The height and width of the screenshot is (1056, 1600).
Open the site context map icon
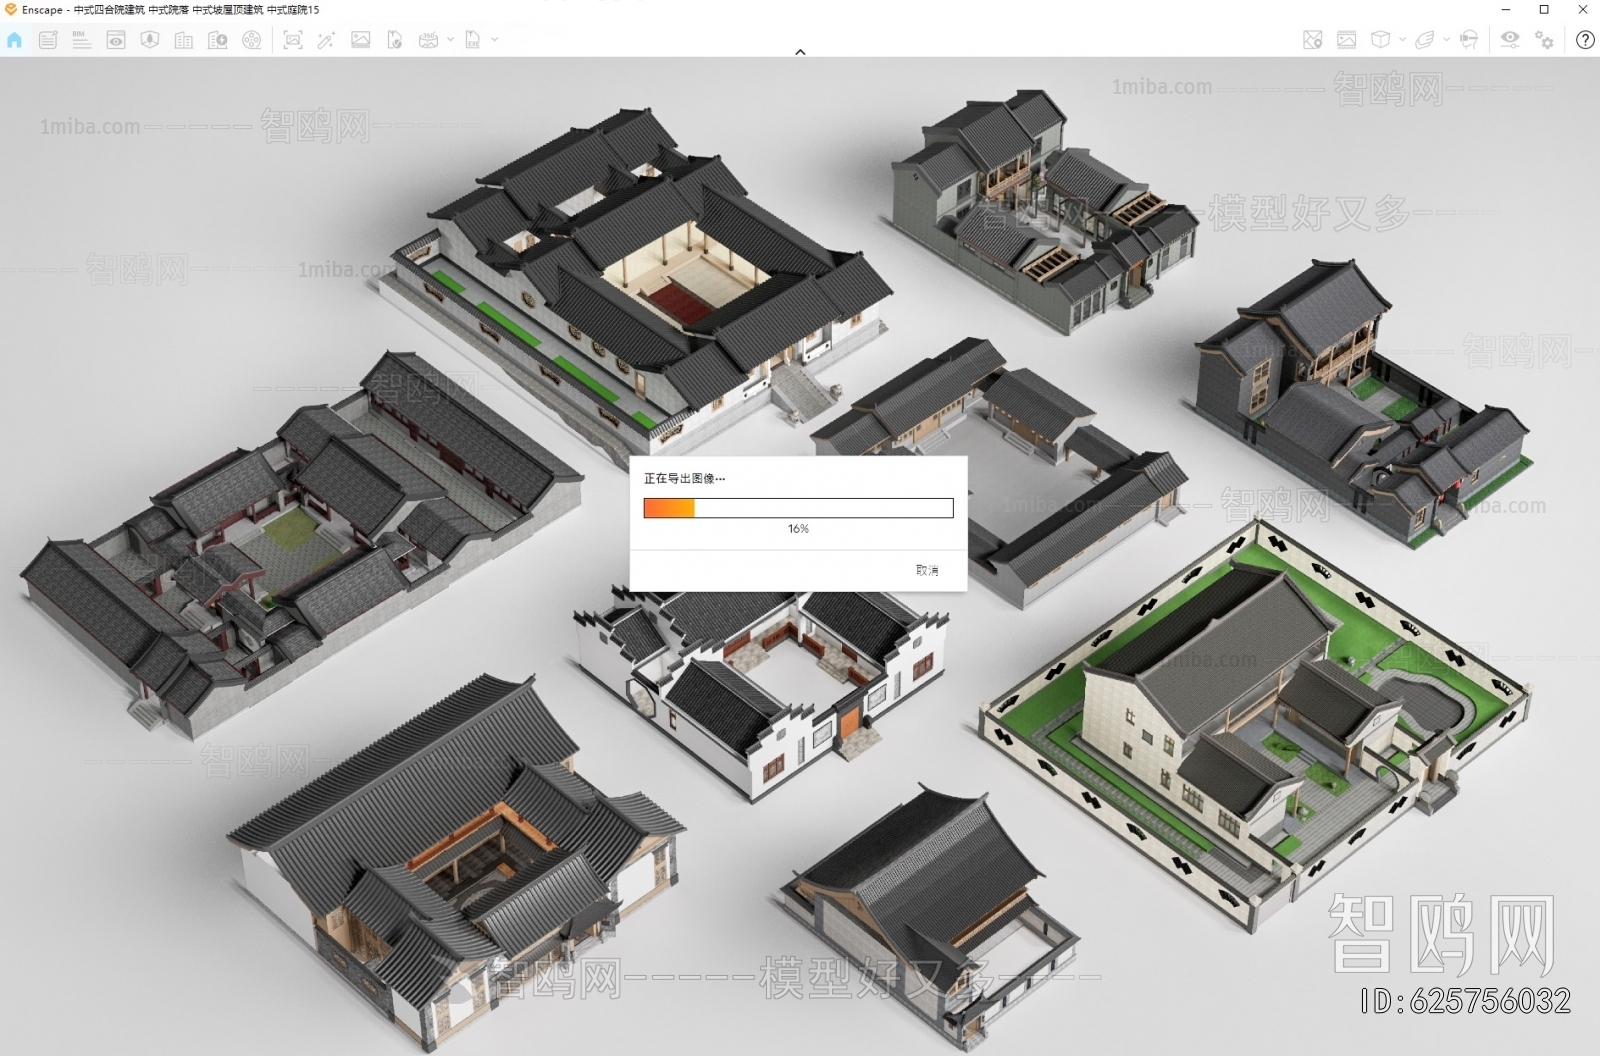click(1313, 40)
